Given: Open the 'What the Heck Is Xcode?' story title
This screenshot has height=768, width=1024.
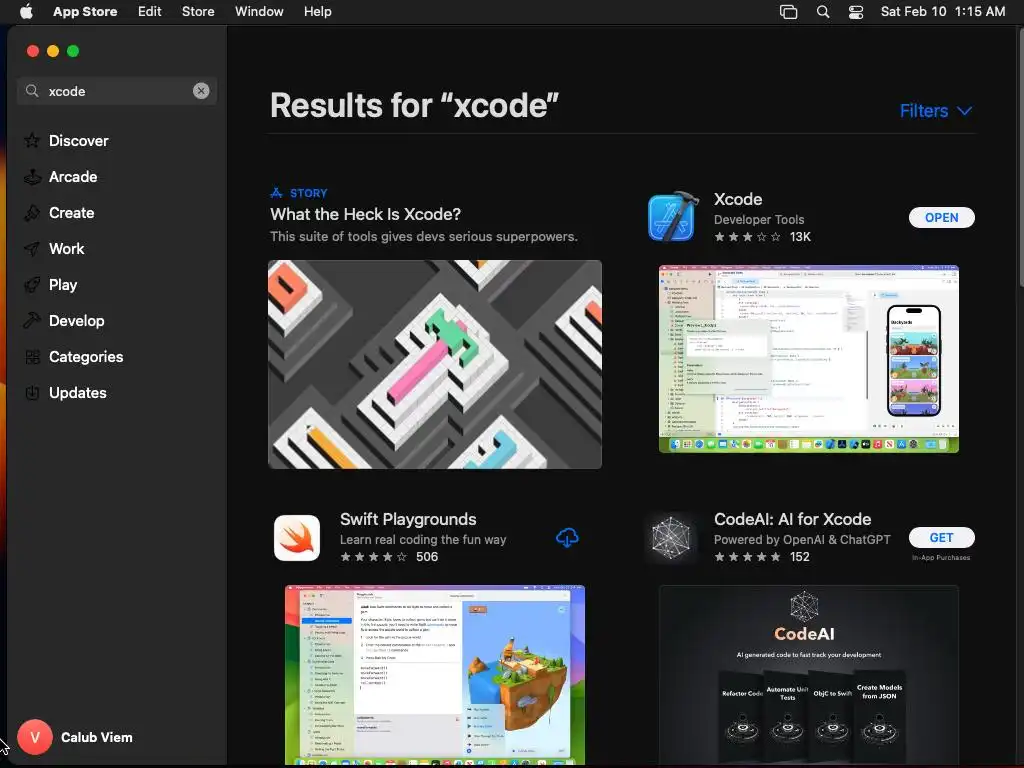Looking at the screenshot, I should 366,214.
